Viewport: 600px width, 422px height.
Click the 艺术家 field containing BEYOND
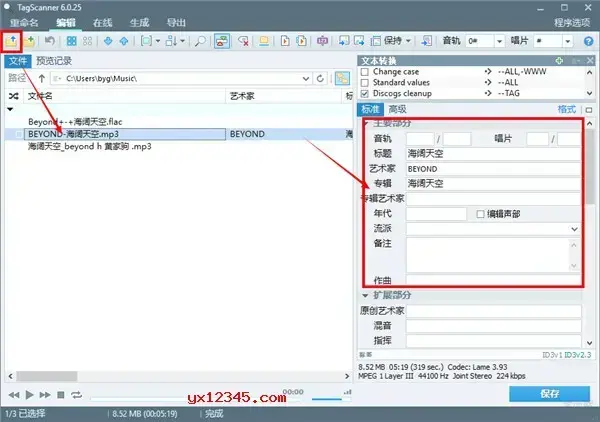(493, 169)
